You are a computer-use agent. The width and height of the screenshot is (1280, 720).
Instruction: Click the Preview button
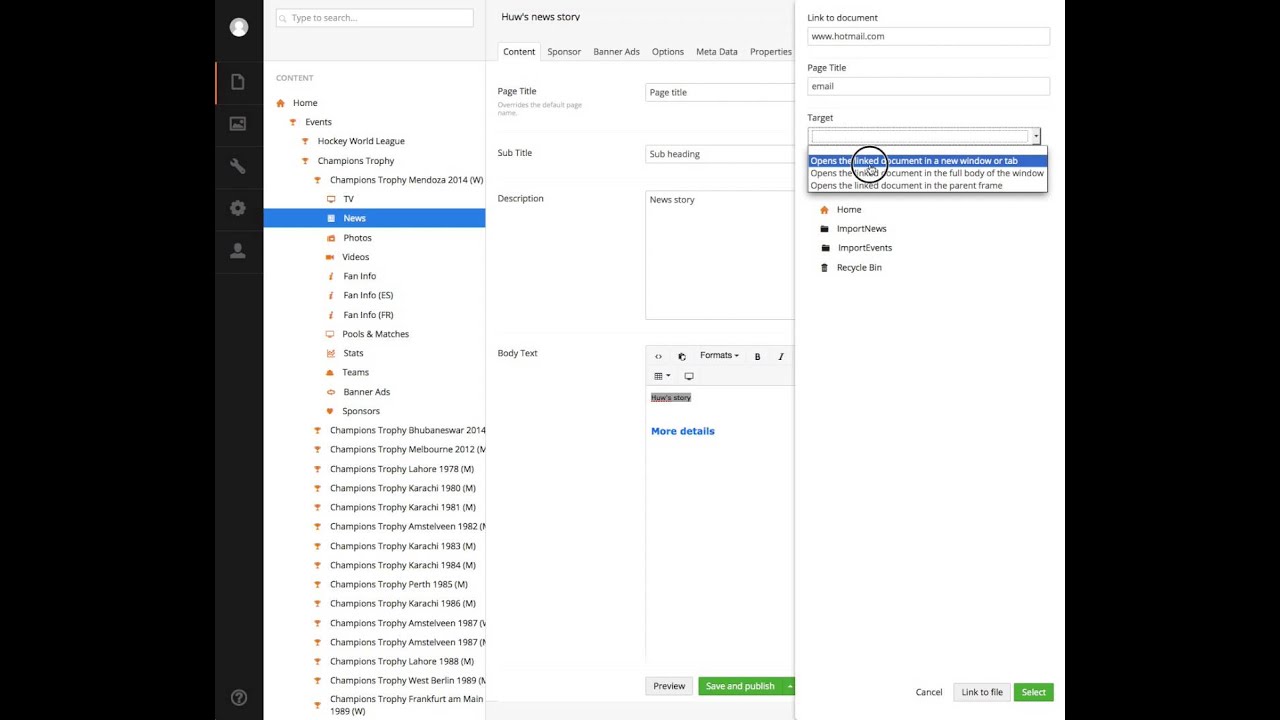tap(669, 686)
